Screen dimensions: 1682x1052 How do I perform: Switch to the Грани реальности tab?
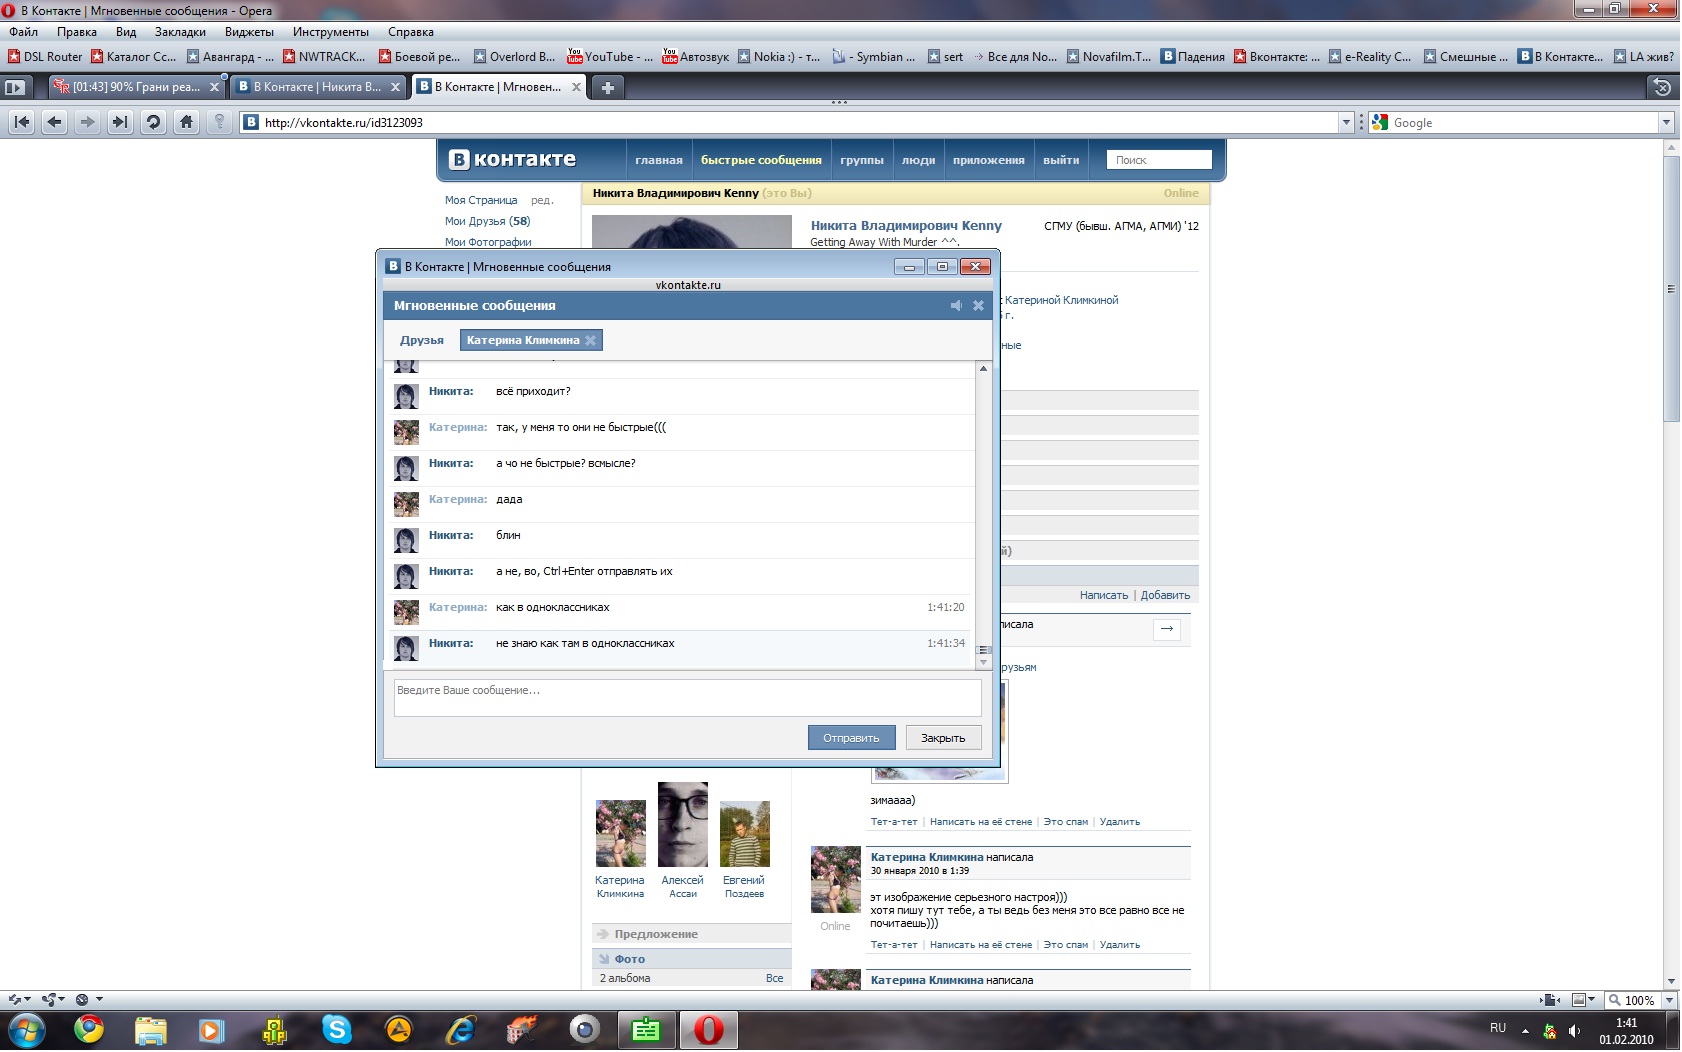[137, 87]
